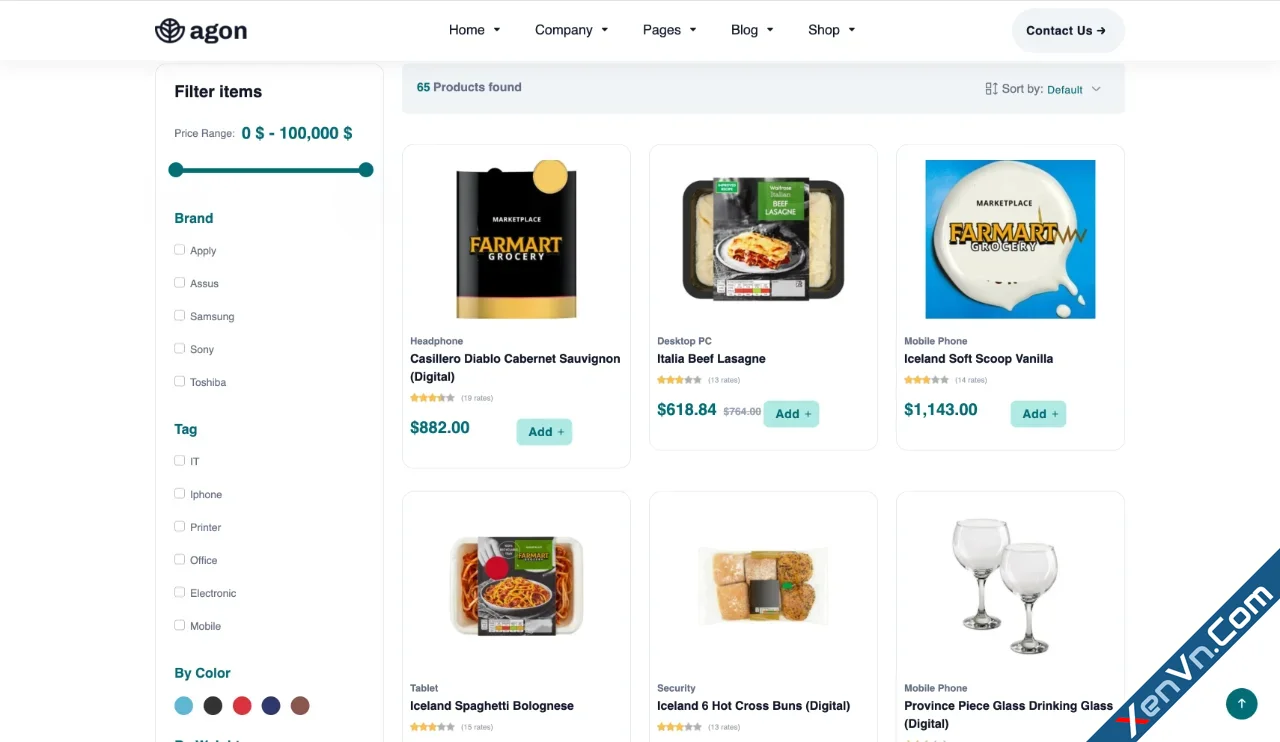Expand the Shop navigation dropdown

pyautogui.click(x=831, y=30)
